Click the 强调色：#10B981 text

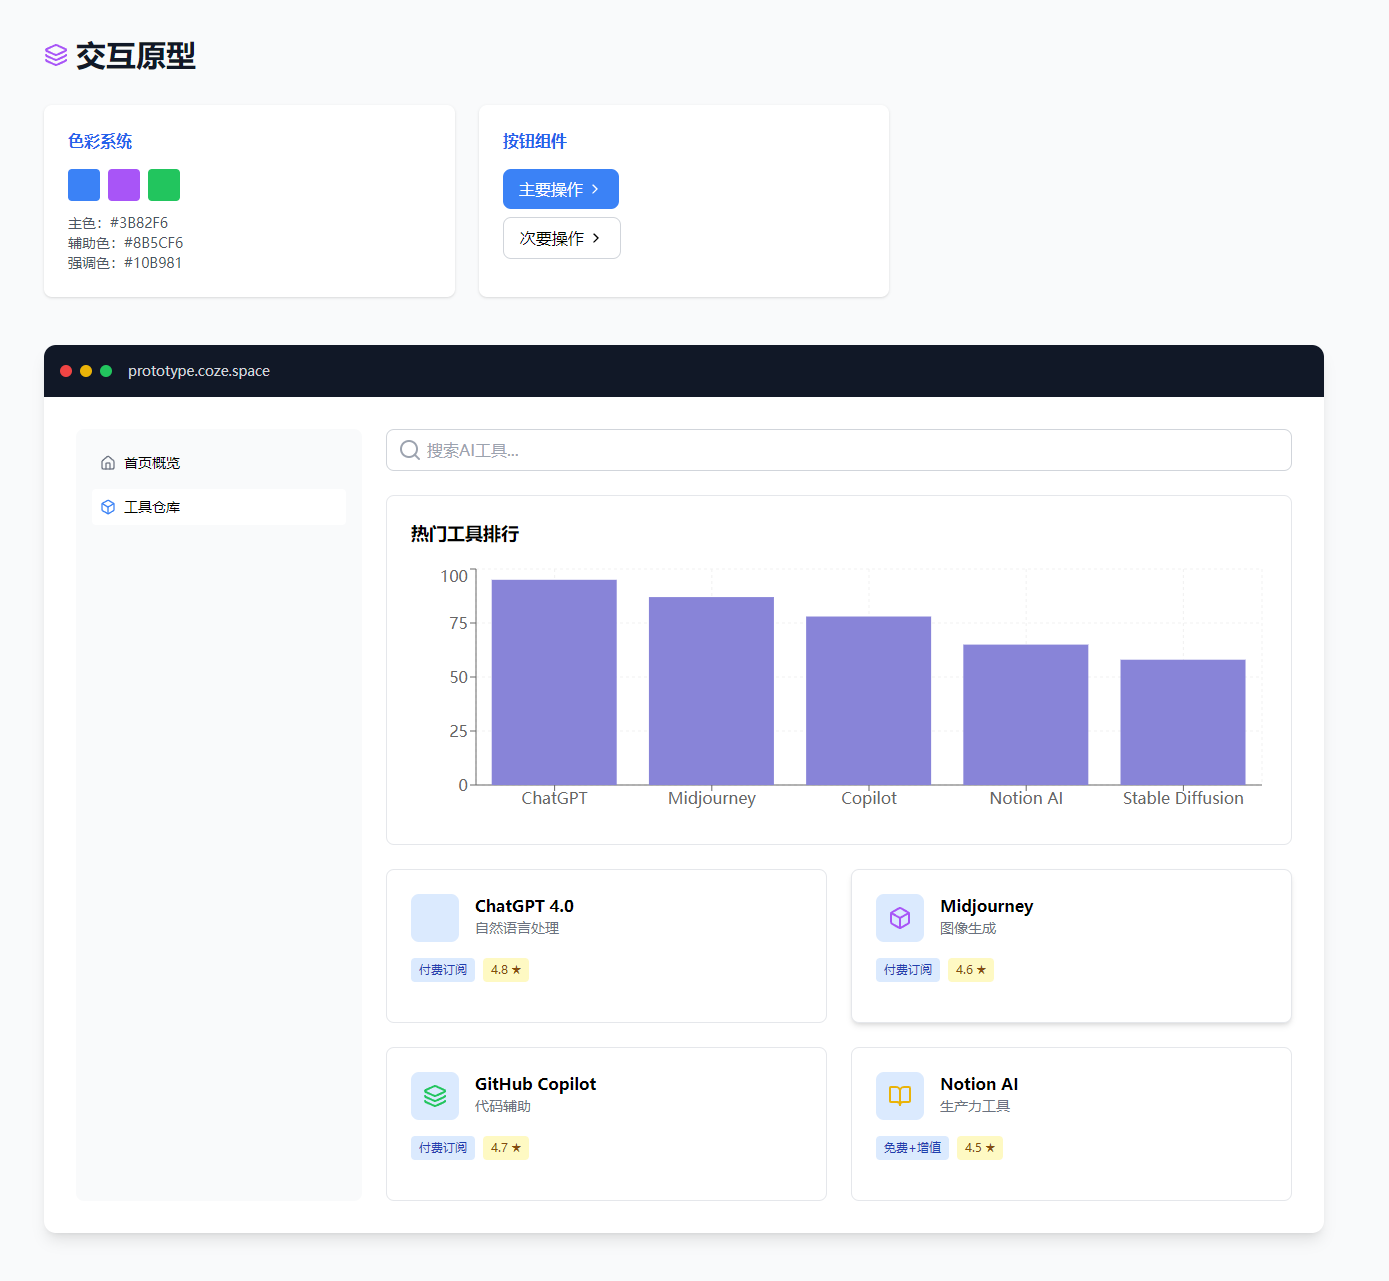click(x=125, y=263)
